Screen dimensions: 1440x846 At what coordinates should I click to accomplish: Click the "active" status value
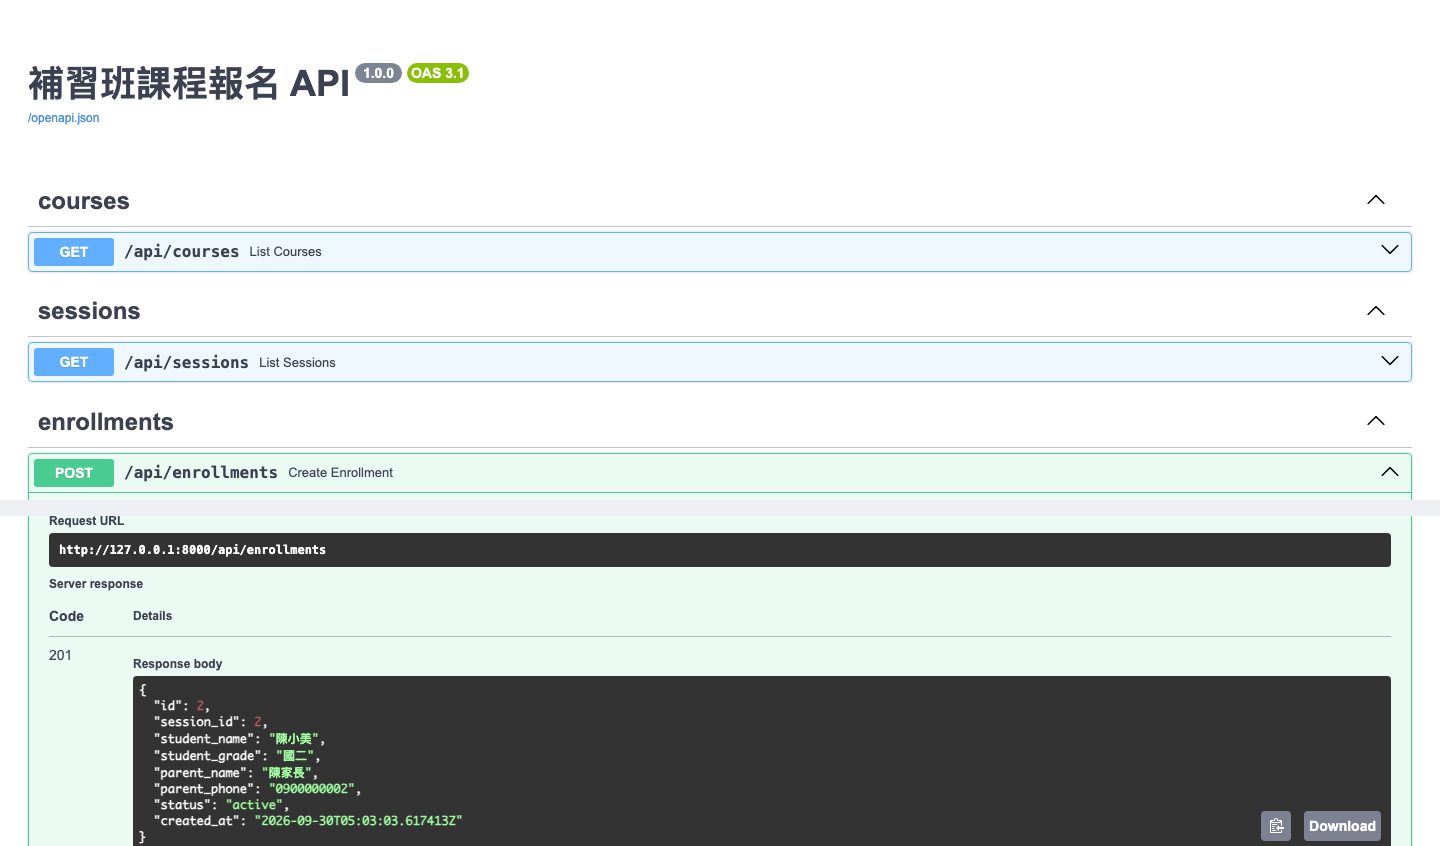[x=256, y=805]
